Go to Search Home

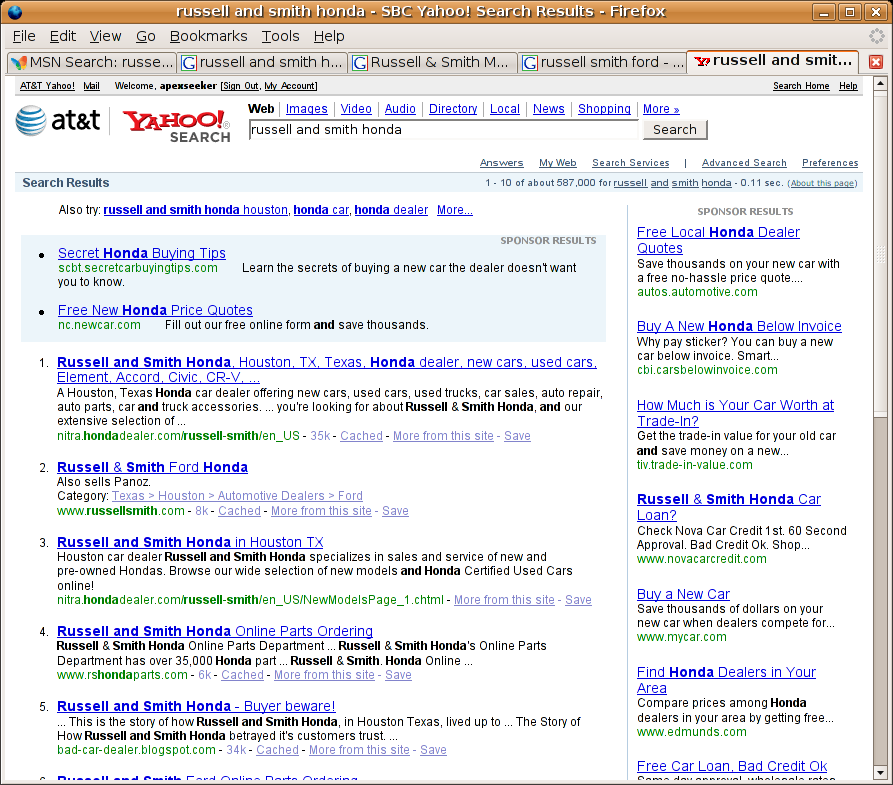(x=801, y=85)
